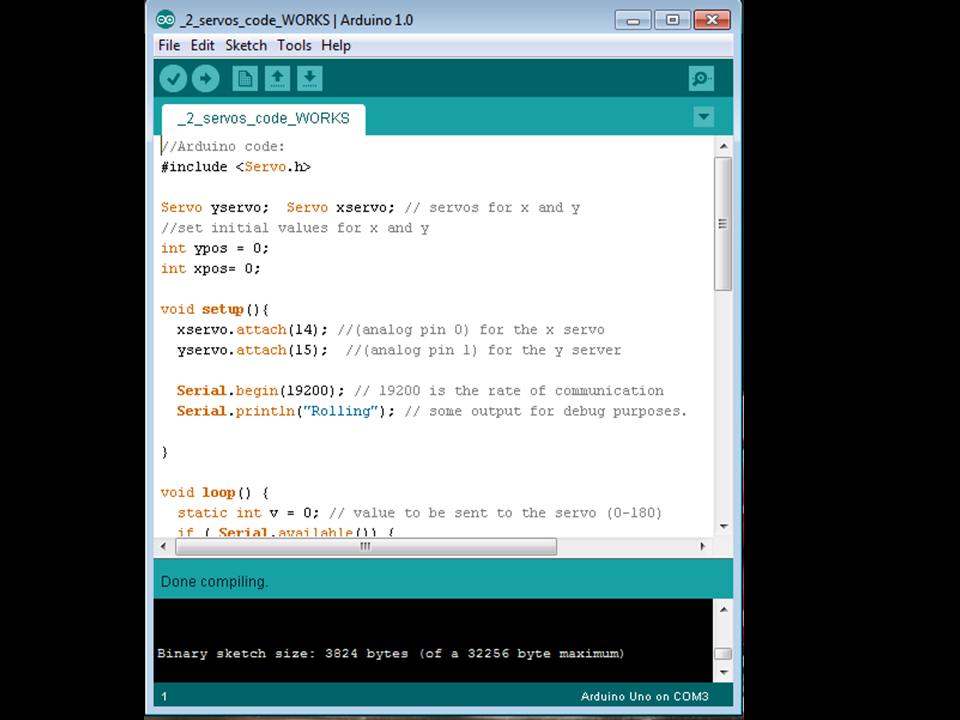Screen dimensions: 960x720
Task: Click the '//set initial values for x and y' comment
Action: tap(294, 228)
